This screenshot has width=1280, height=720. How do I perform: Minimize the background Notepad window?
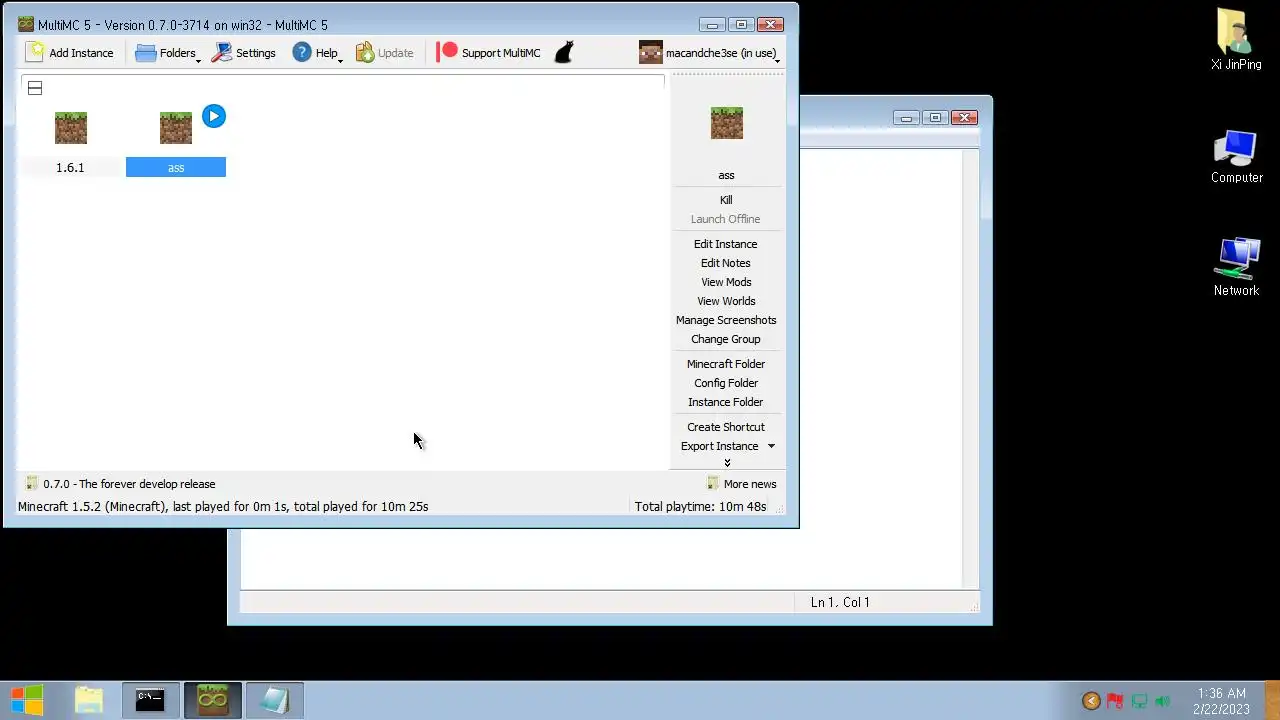[906, 118]
